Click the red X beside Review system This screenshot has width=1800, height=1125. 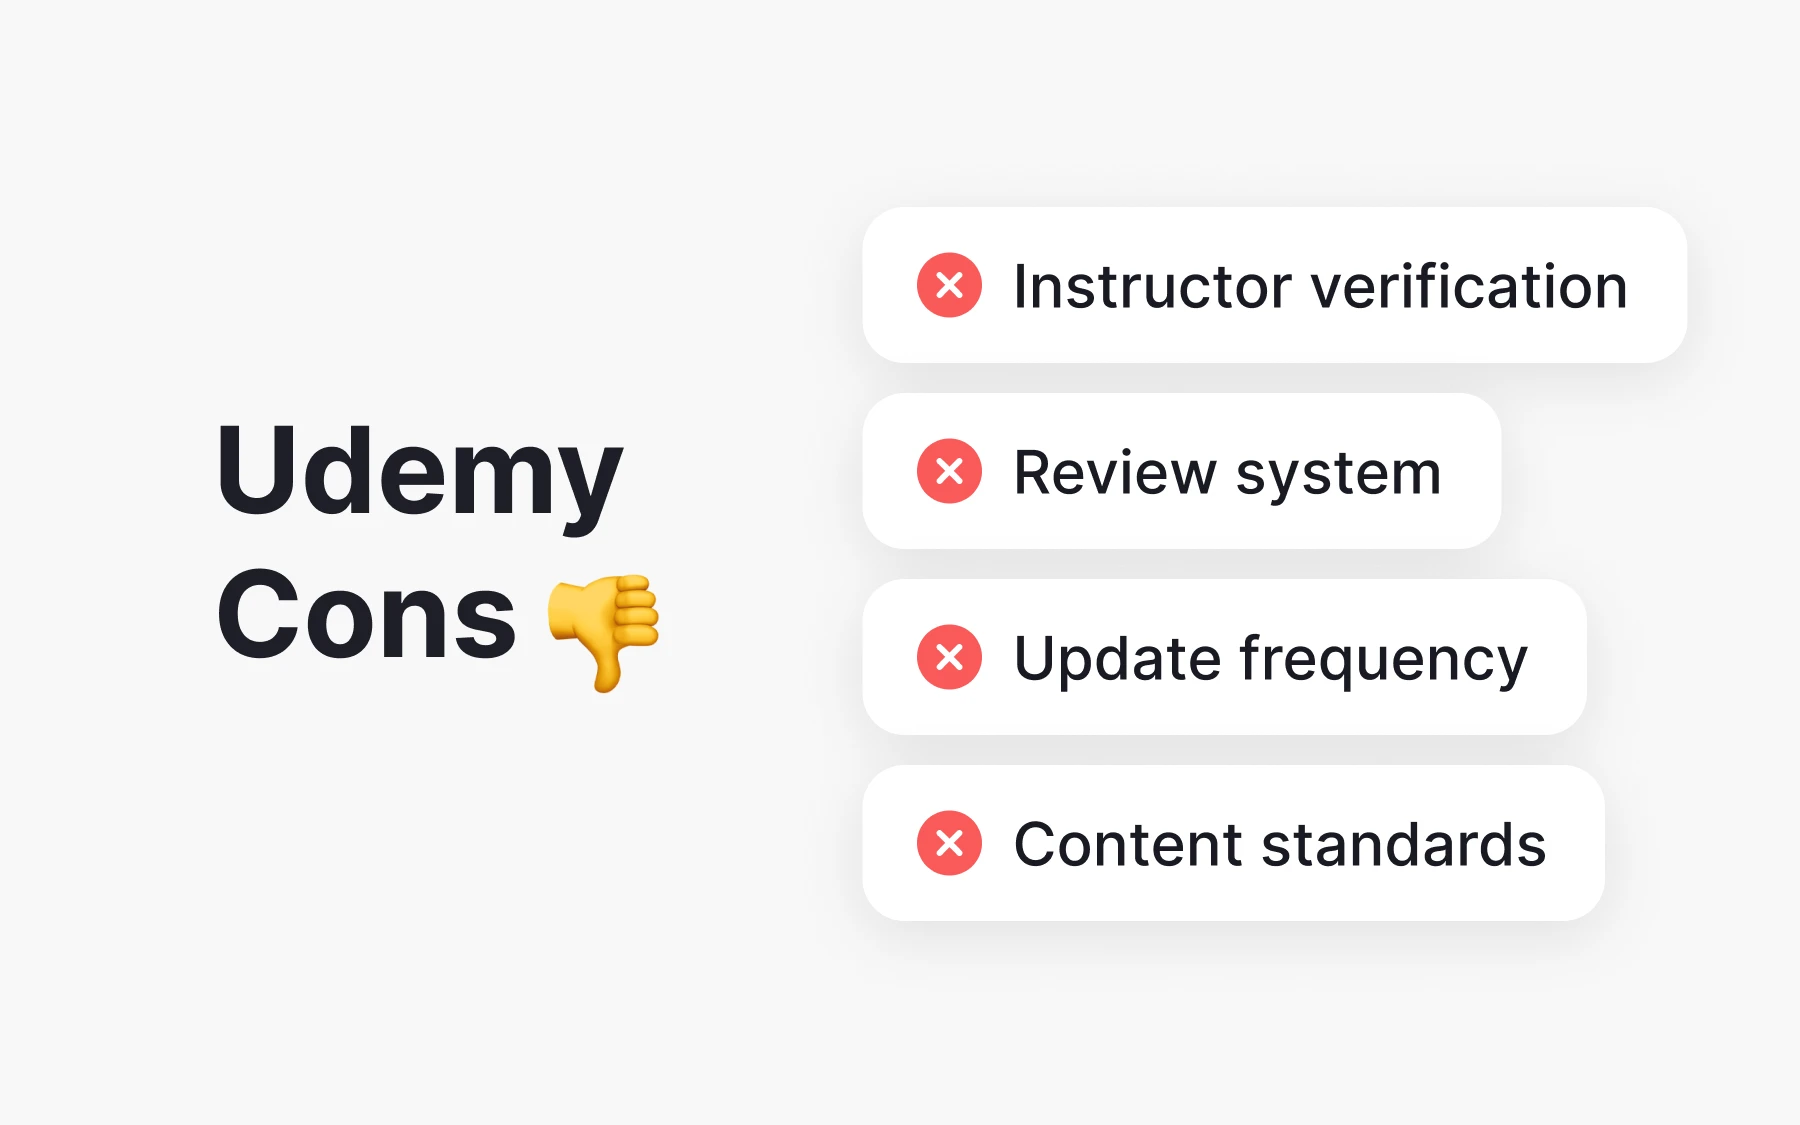tap(949, 471)
